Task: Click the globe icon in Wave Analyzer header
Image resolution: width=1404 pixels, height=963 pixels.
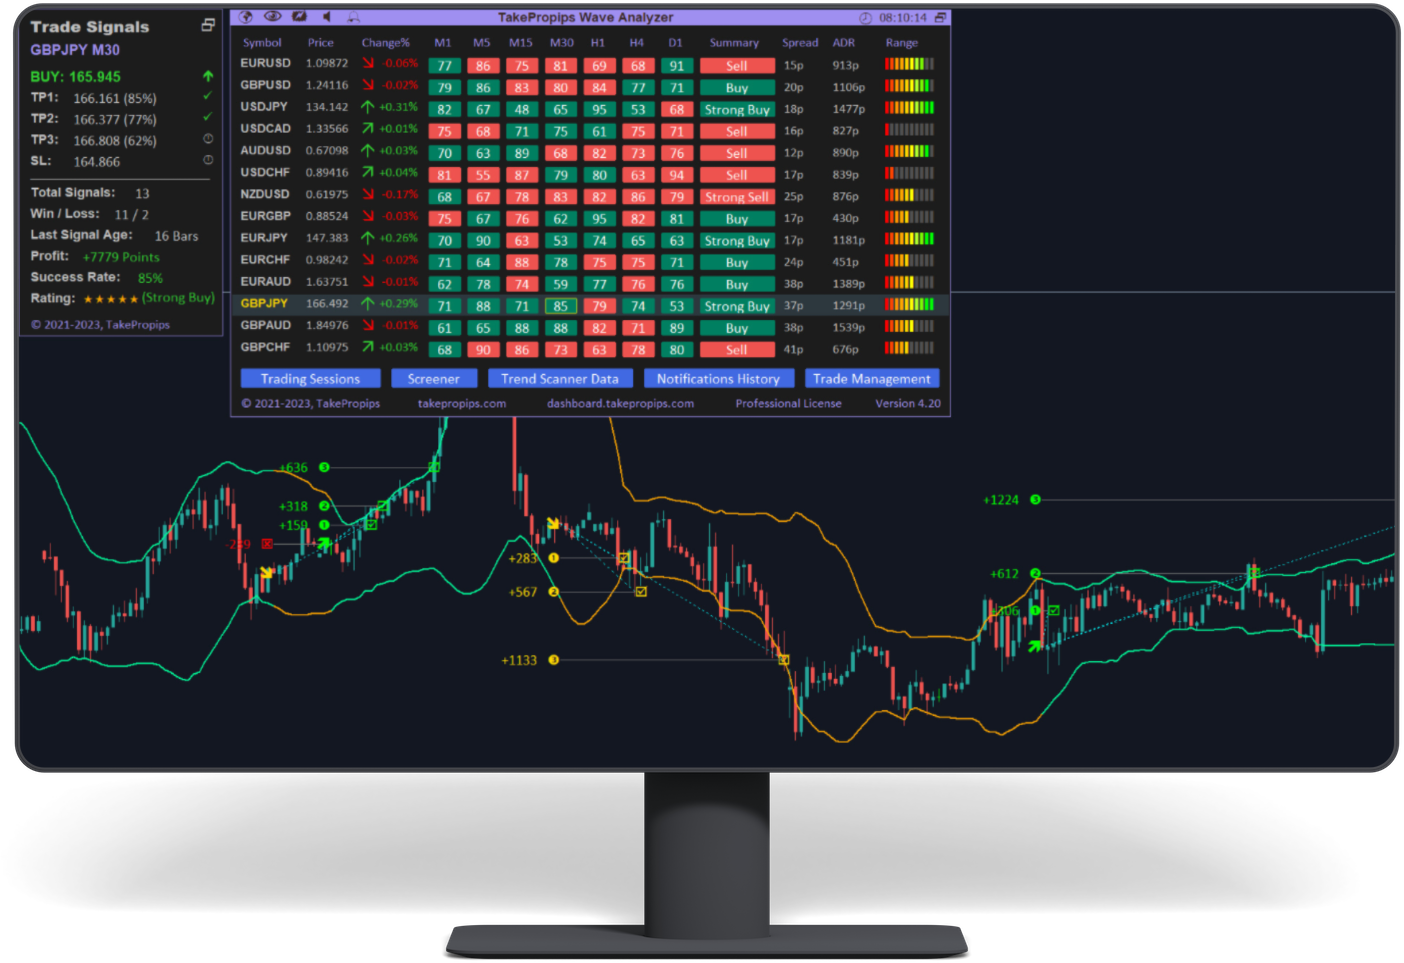Action: [x=245, y=17]
